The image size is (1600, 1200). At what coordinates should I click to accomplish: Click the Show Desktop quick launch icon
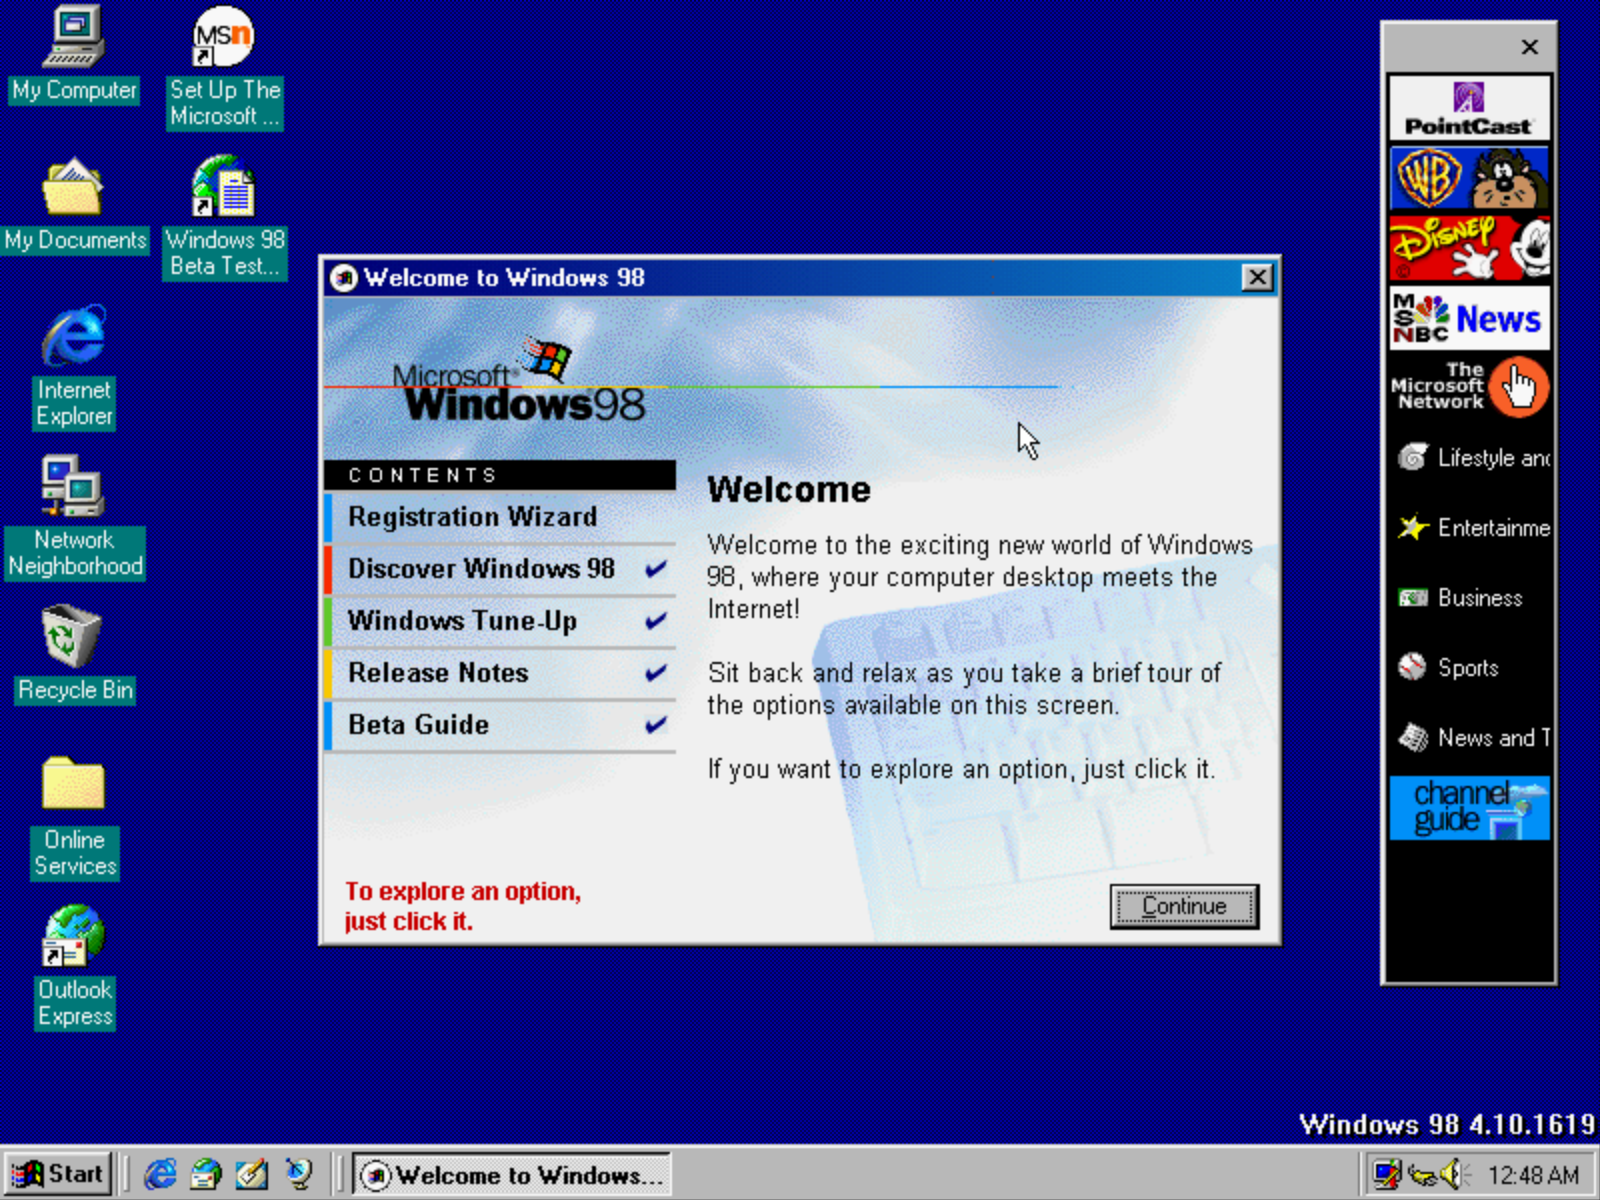click(251, 1174)
